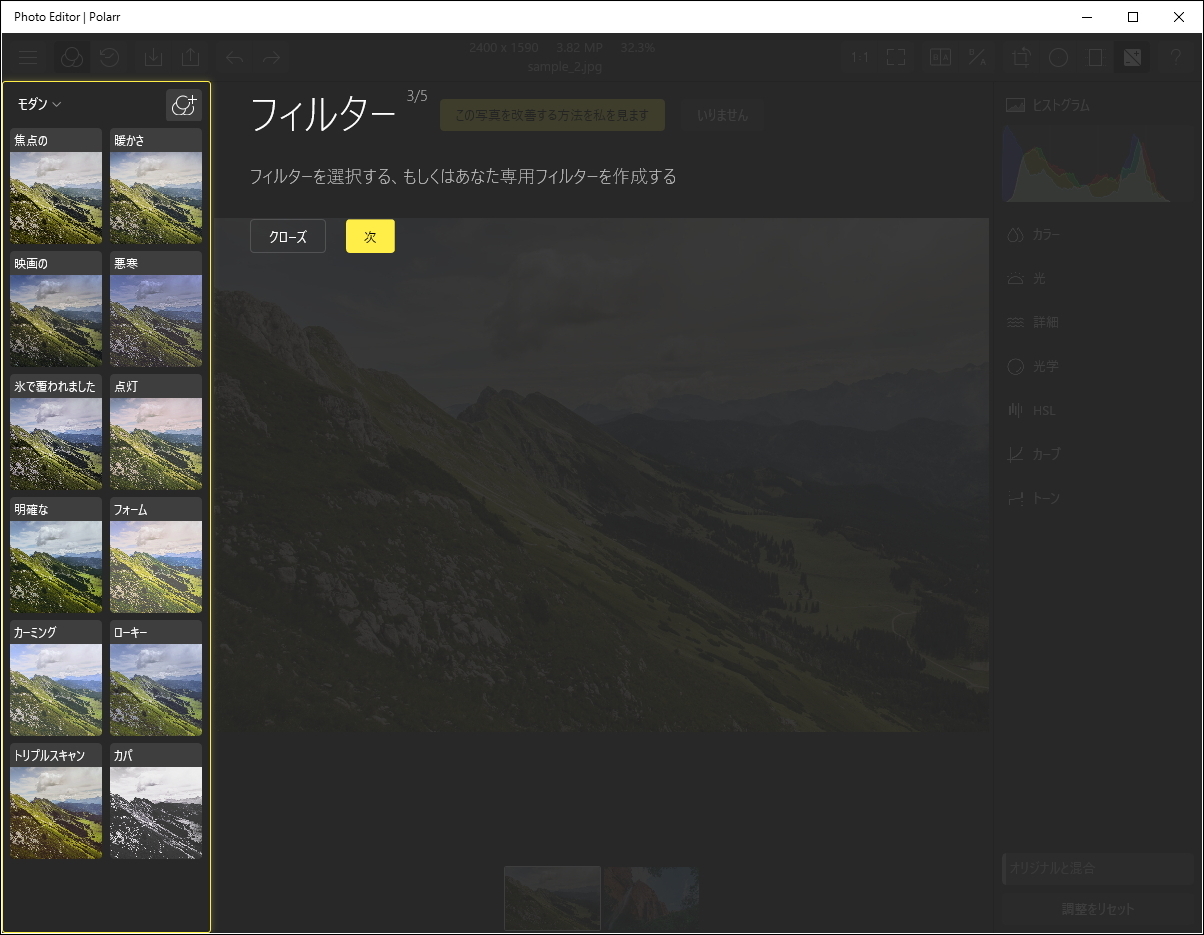1204x935 pixels.
Task: Toggle side-by-side before/after comparison
Action: pos(939,57)
